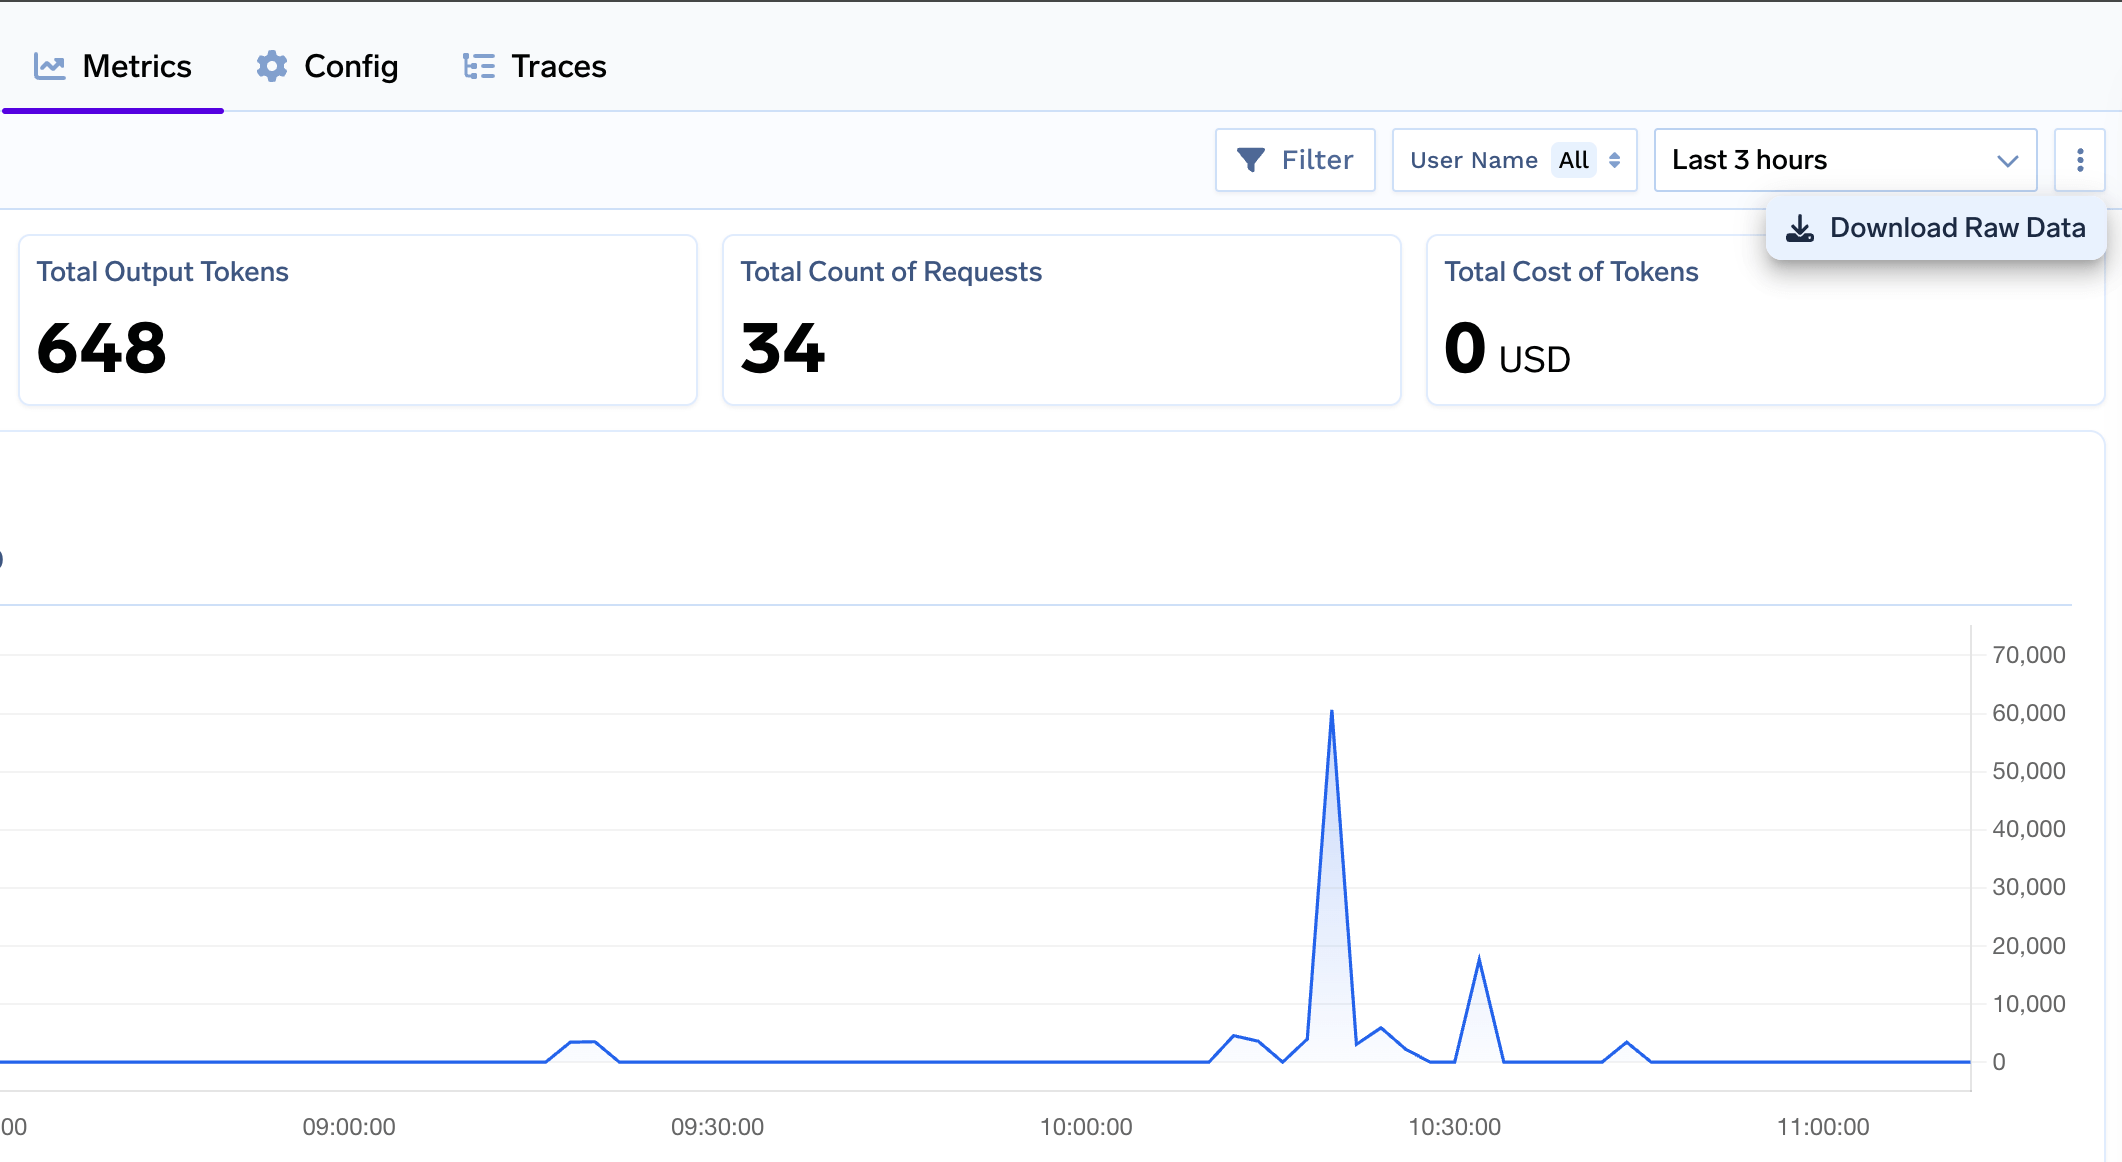Click the User Name up-down arrows

[x=1614, y=160]
